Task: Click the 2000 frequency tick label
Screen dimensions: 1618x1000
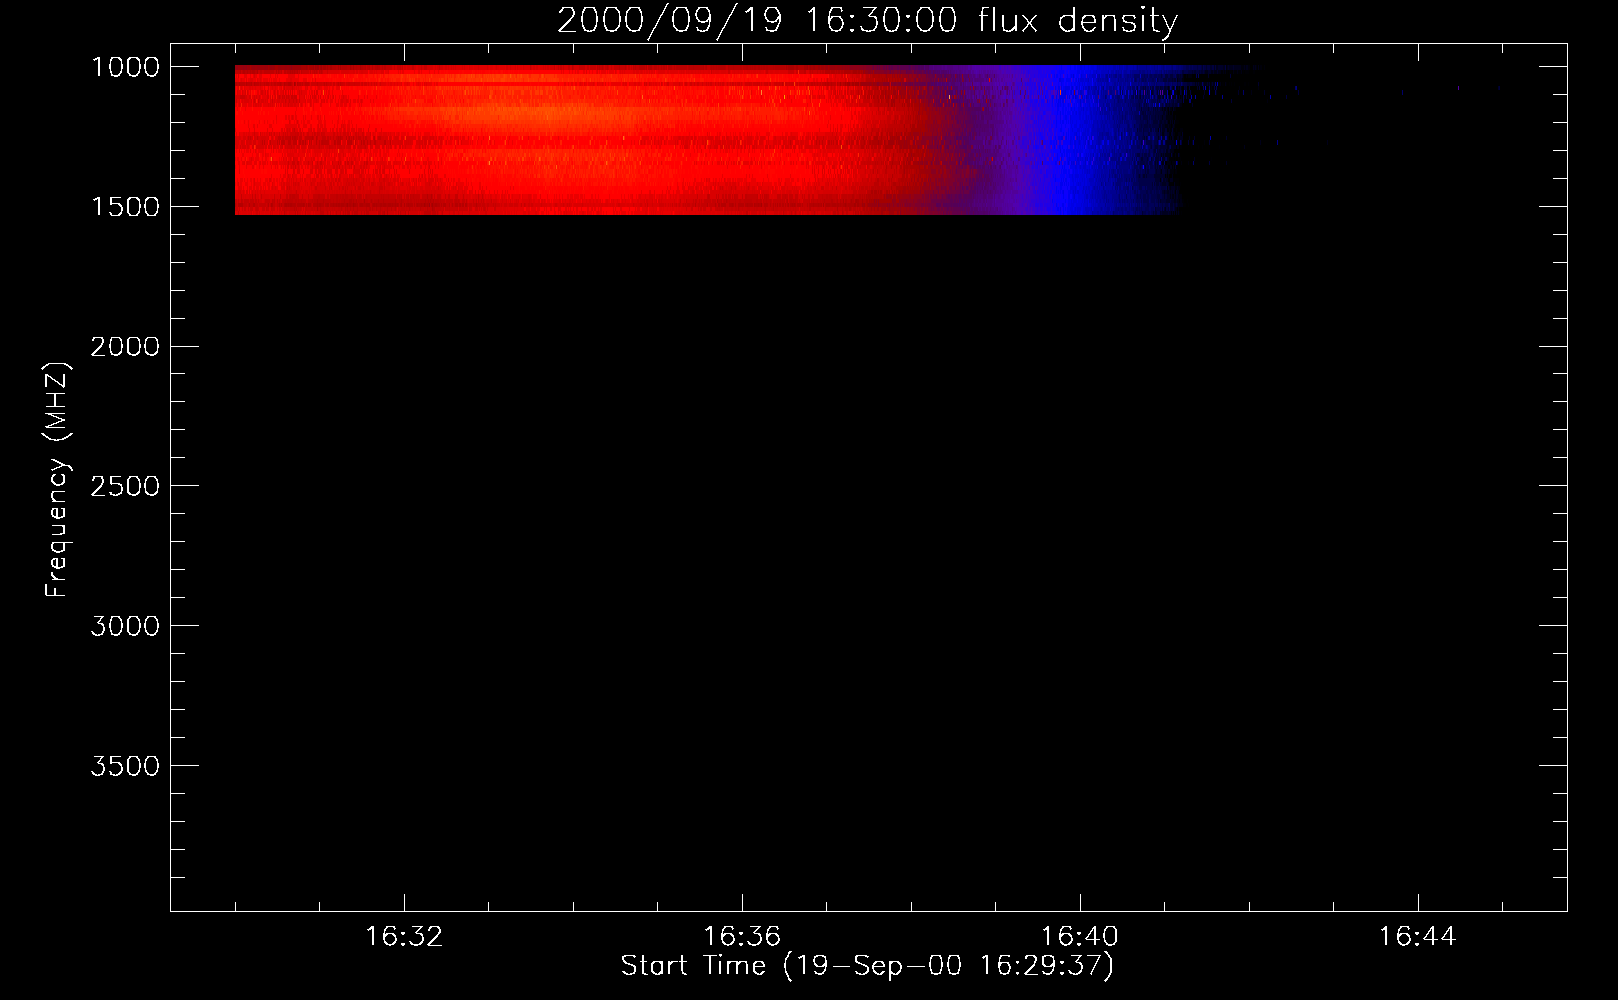Action: pos(125,347)
